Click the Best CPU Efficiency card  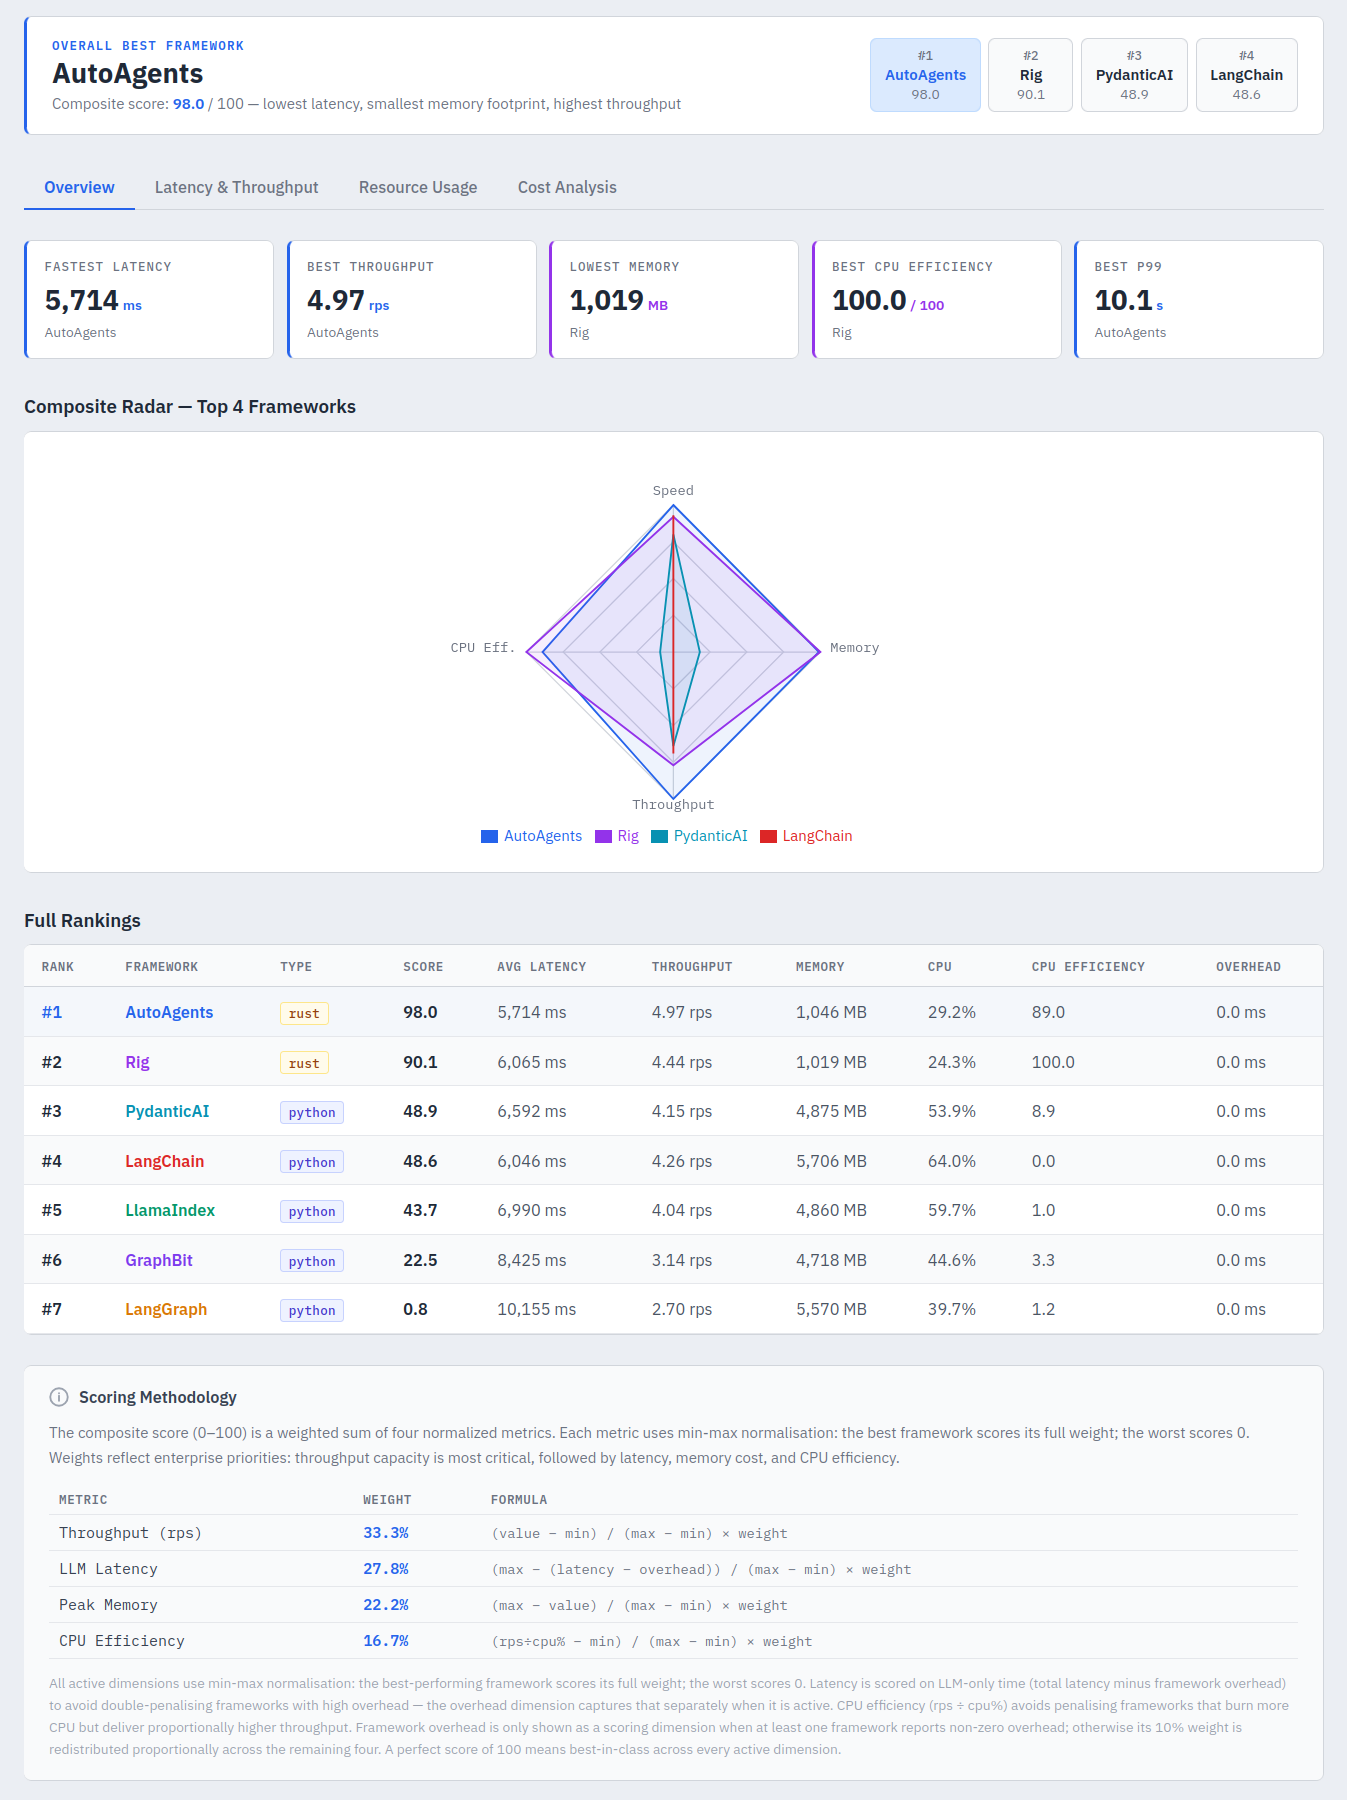936,299
